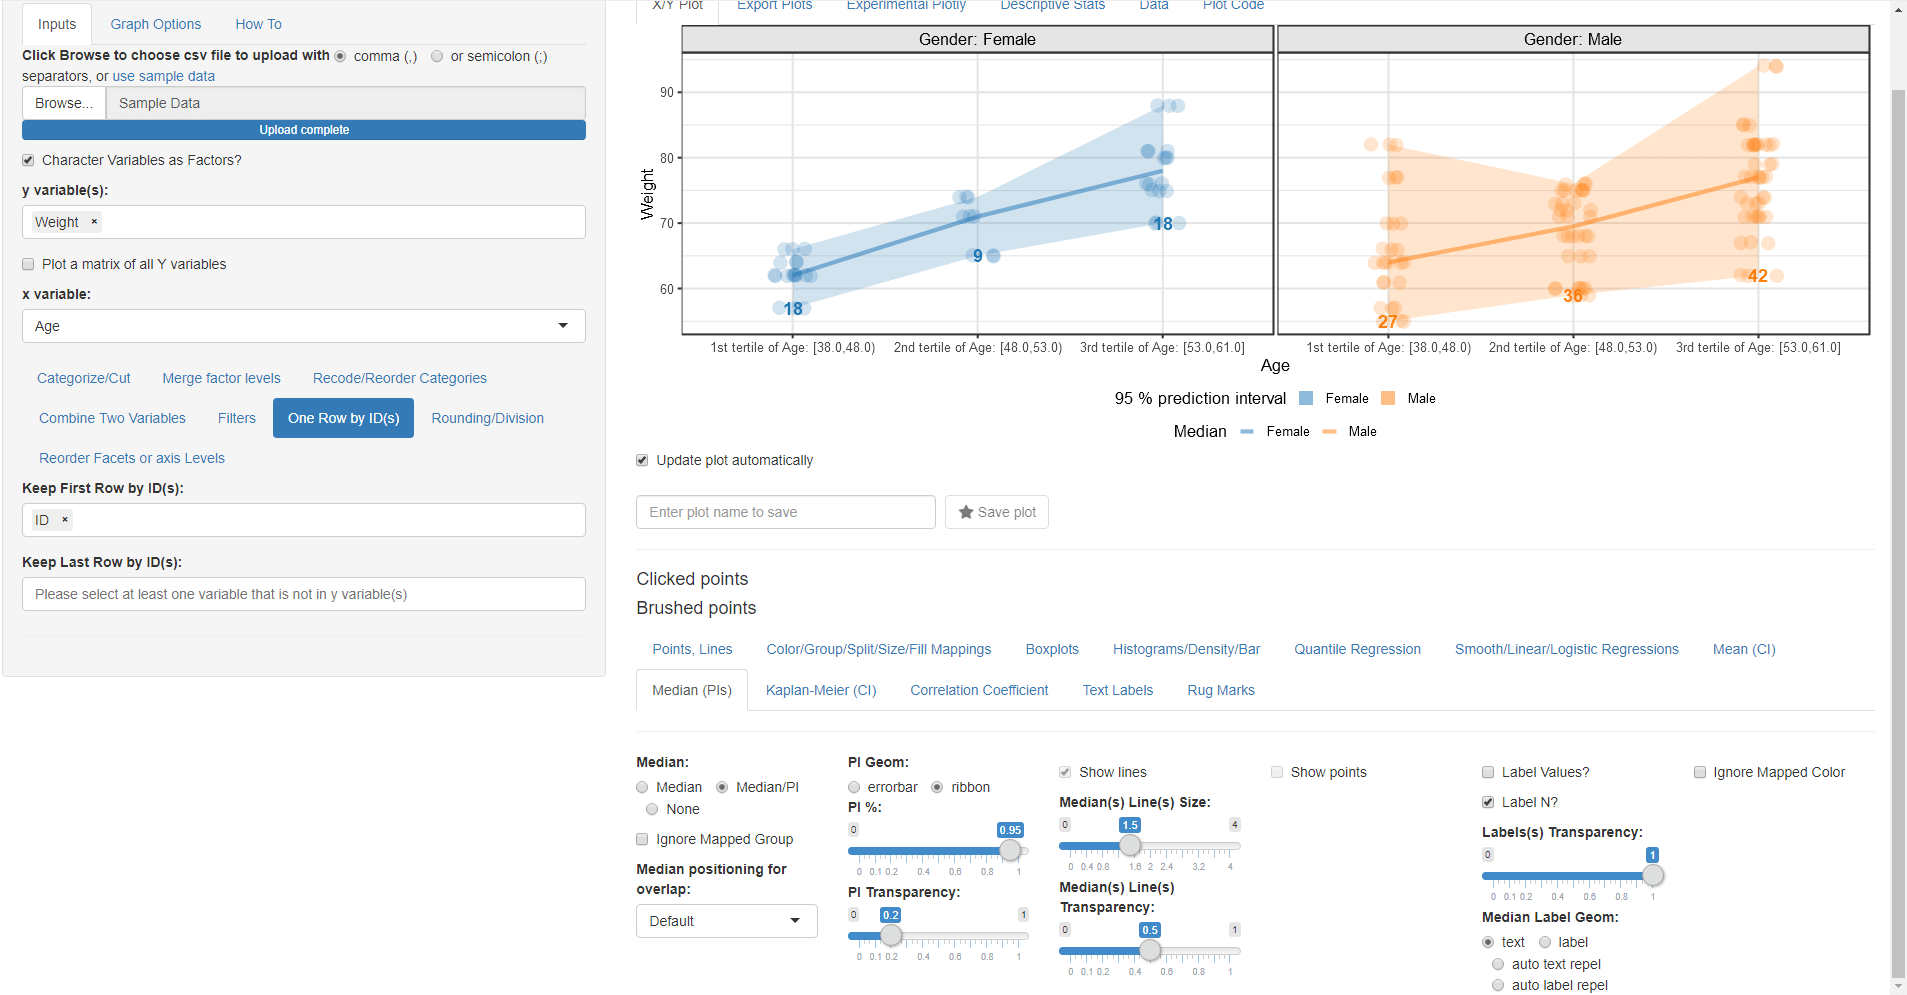Open Rug Marks tab
The width and height of the screenshot is (1907, 995).
(x=1221, y=690)
